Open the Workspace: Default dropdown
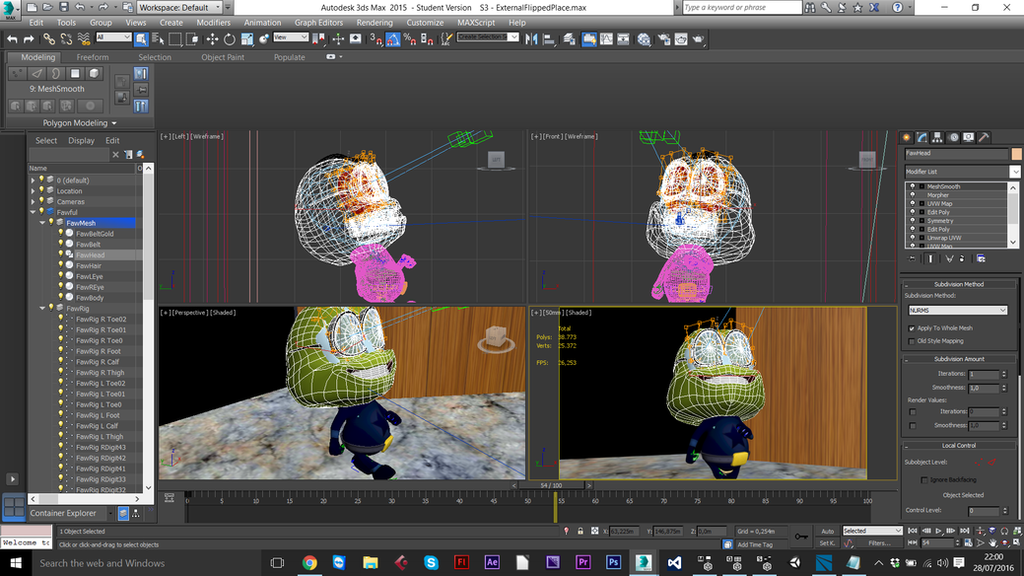Image resolution: width=1024 pixels, height=576 pixels. (x=180, y=7)
